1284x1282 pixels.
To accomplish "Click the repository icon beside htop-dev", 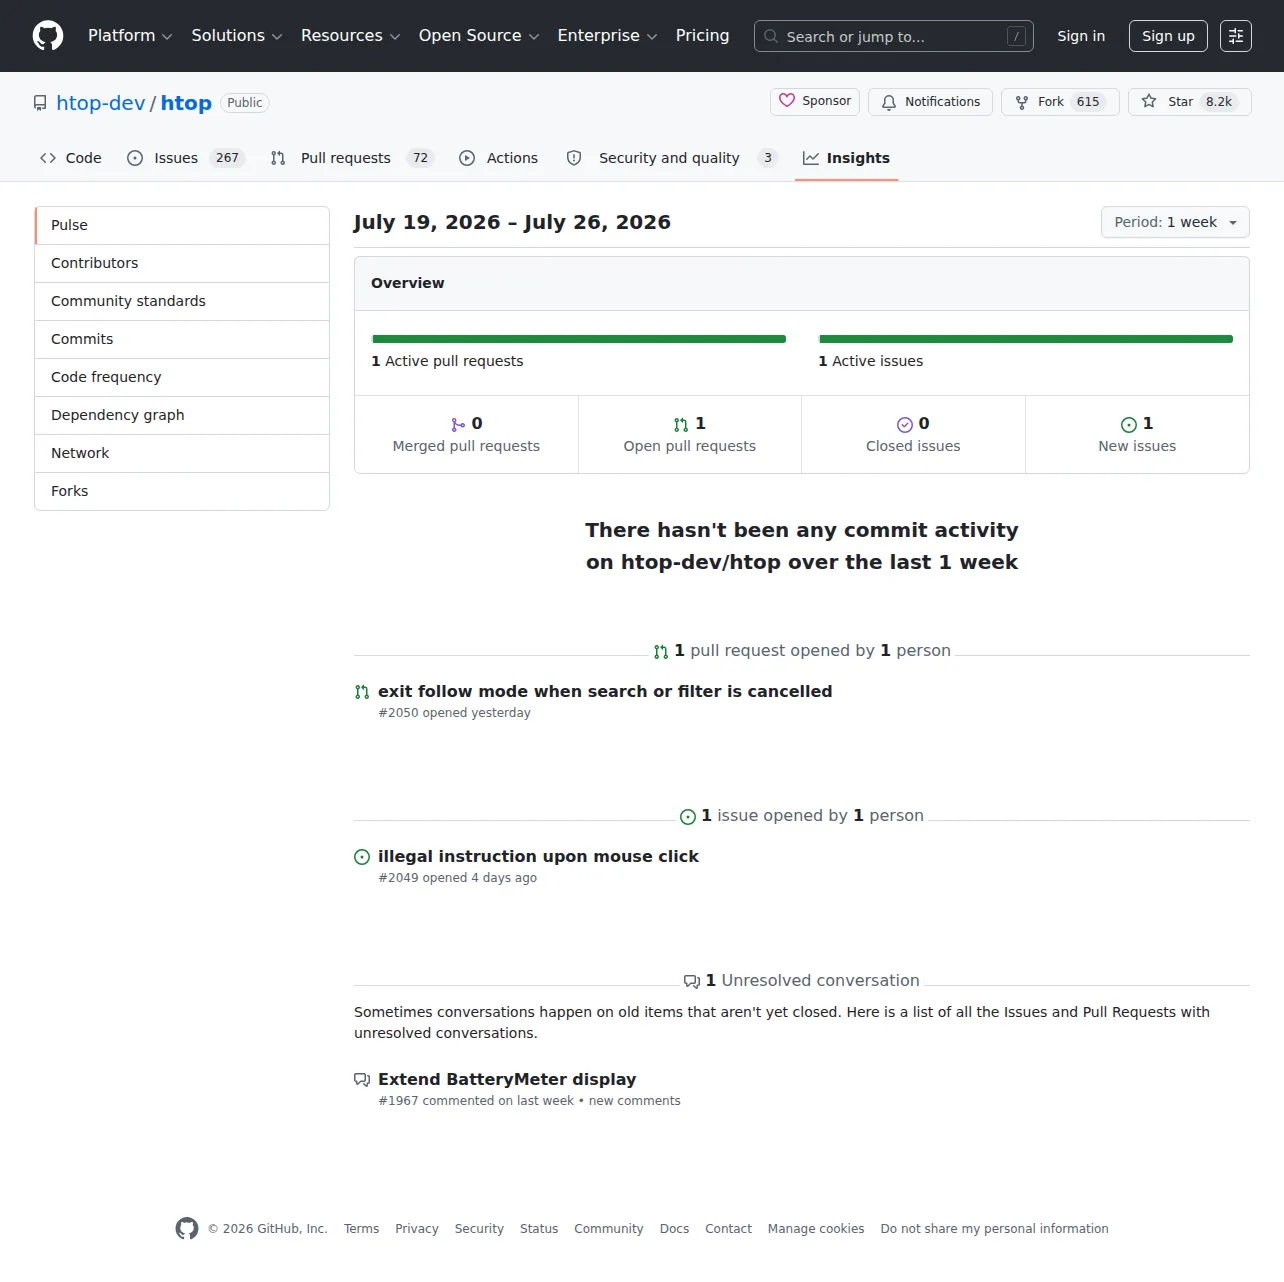I will click(x=40, y=103).
